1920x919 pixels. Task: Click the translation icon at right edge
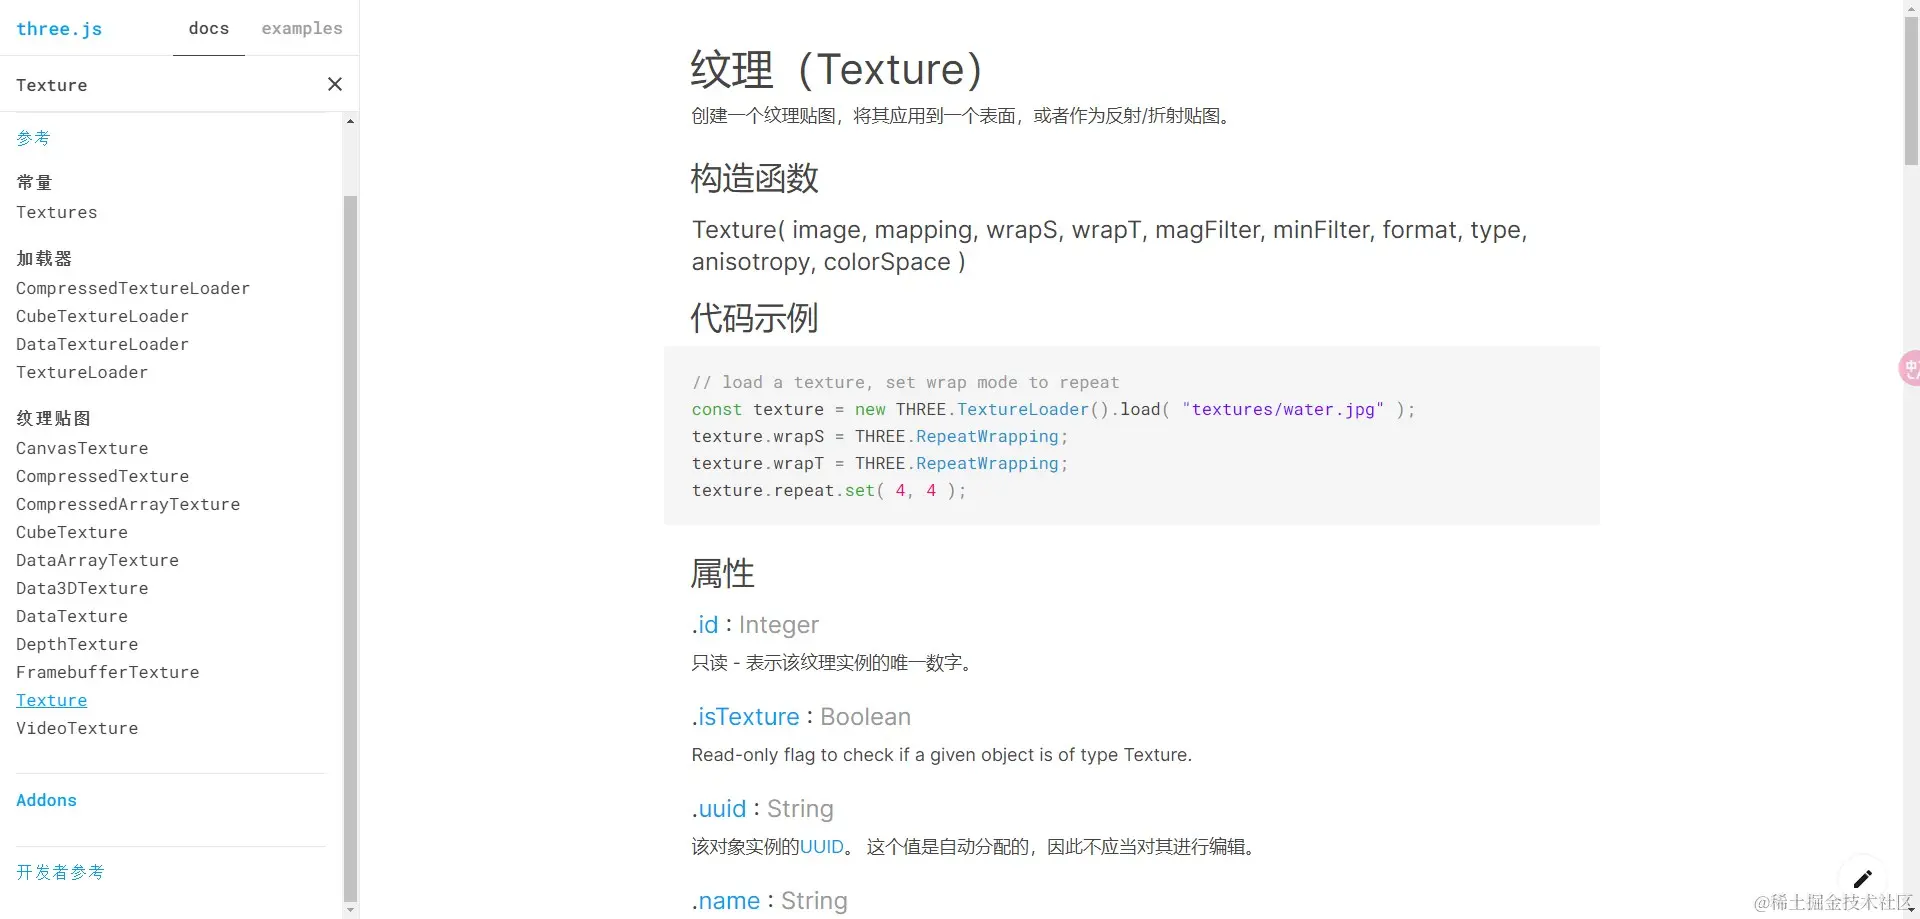pos(1910,368)
